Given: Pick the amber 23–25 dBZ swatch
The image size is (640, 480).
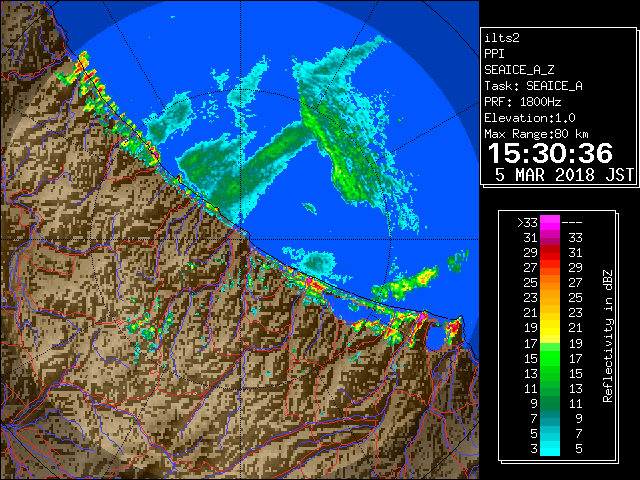Looking at the screenshot, I should tap(550, 298).
